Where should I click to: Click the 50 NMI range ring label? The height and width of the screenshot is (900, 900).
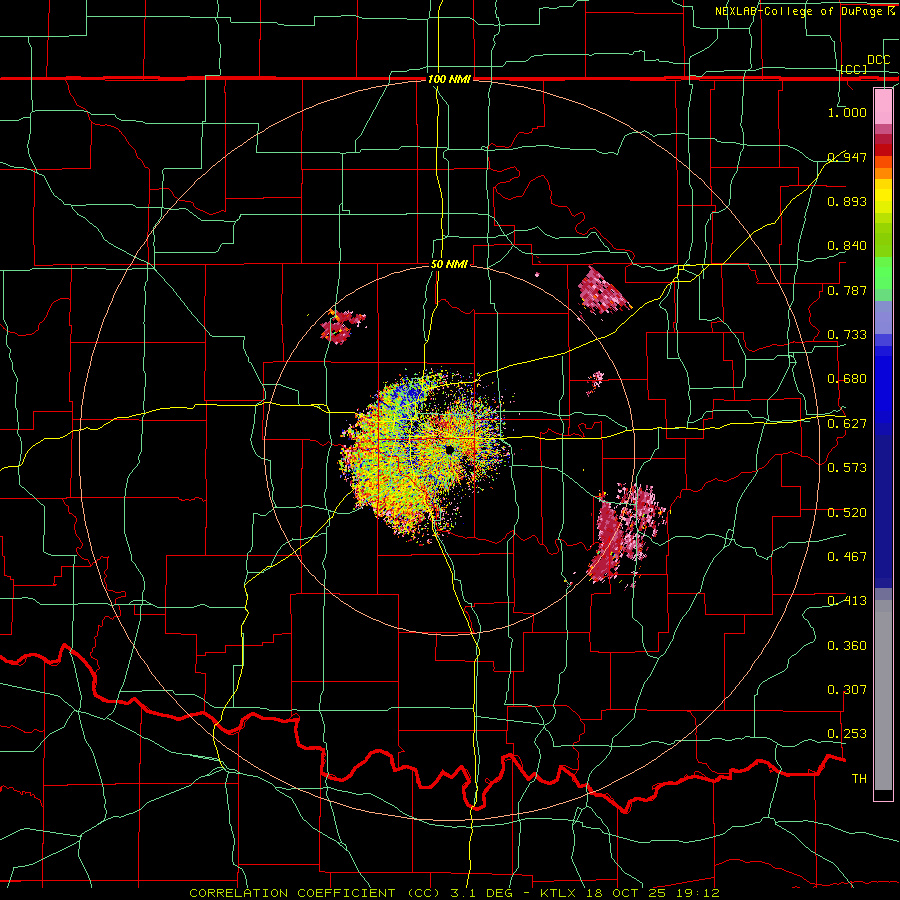449,264
